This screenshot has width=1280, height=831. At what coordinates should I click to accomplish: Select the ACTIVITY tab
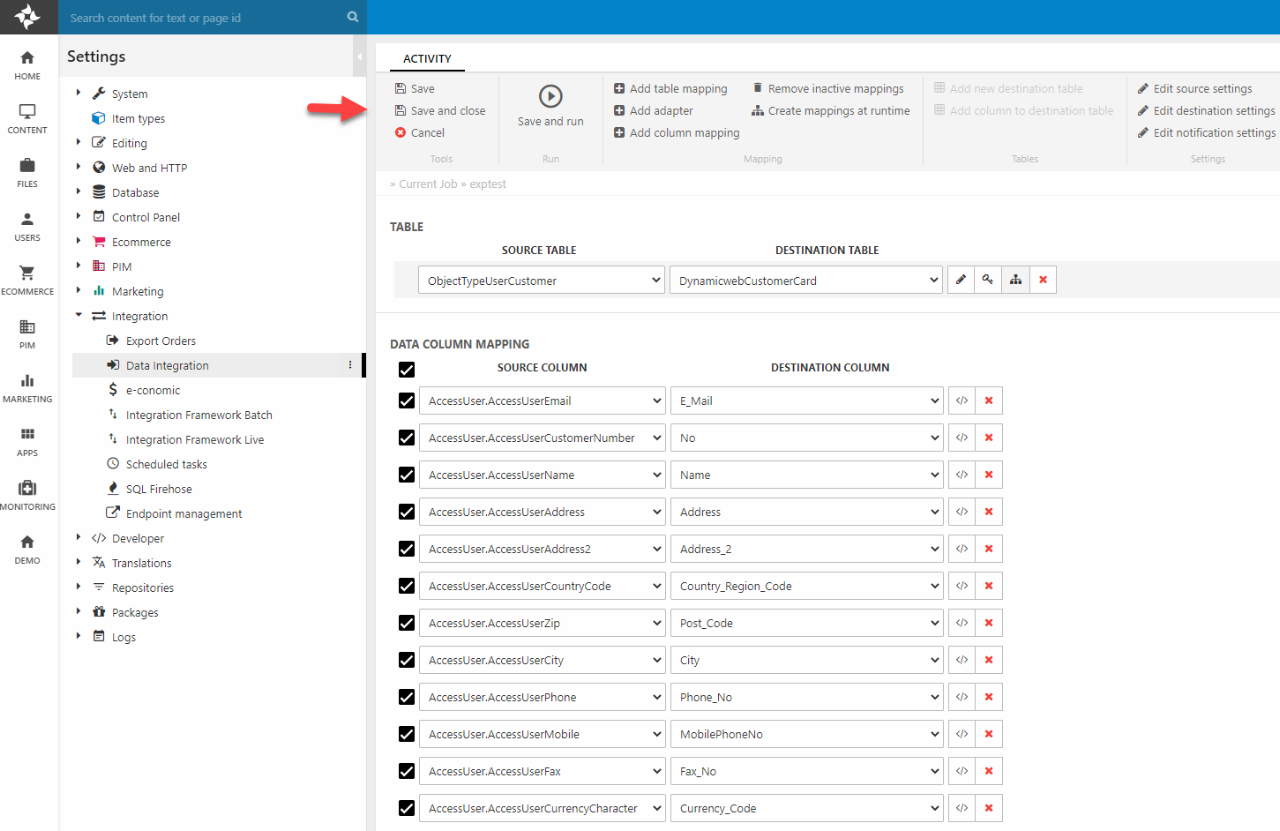click(427, 59)
